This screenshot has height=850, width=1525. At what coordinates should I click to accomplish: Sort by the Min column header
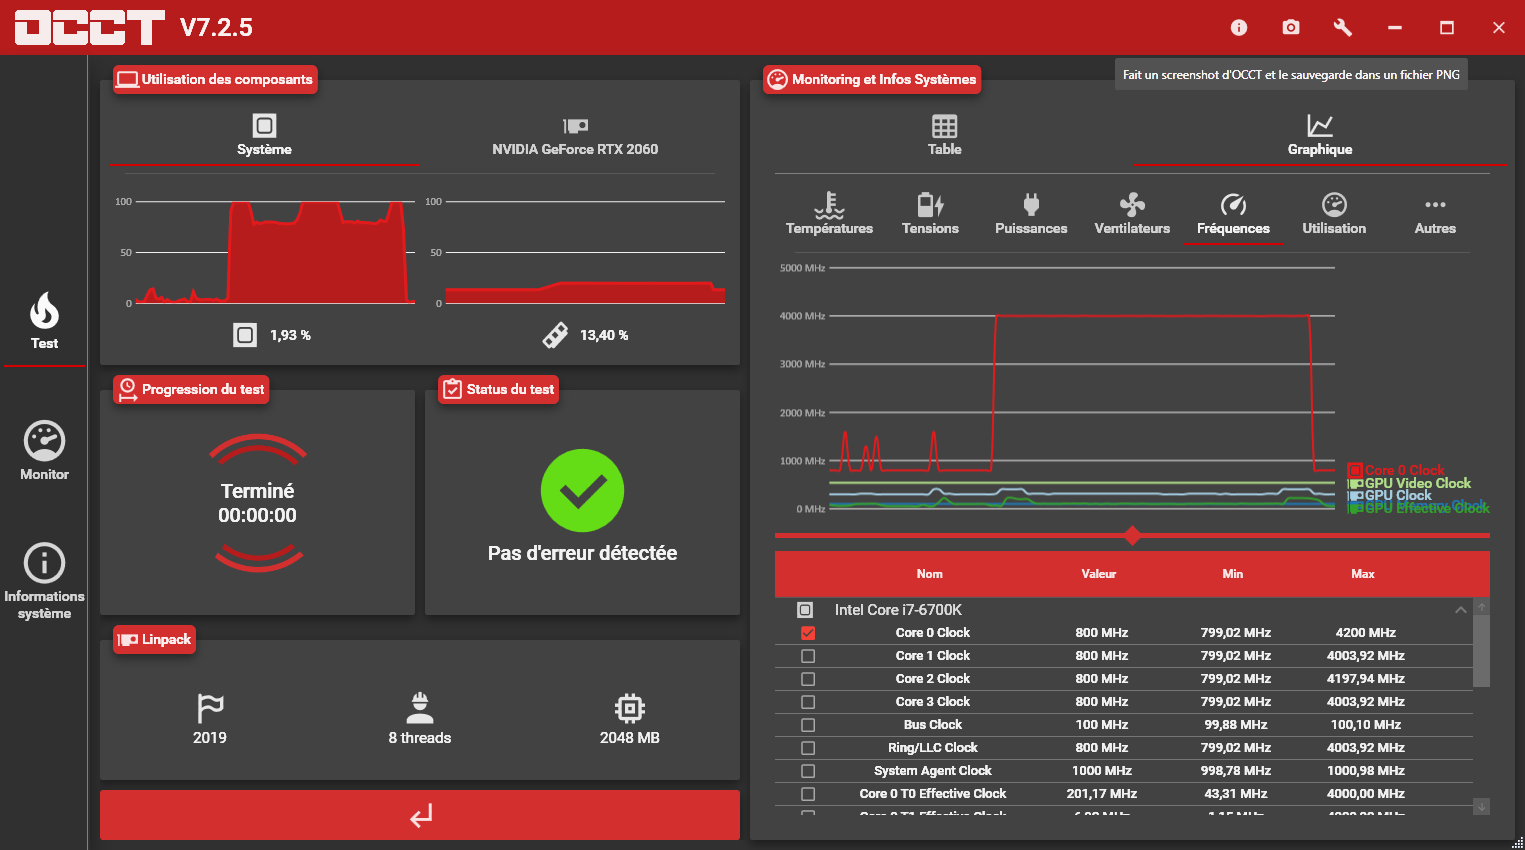tap(1233, 574)
